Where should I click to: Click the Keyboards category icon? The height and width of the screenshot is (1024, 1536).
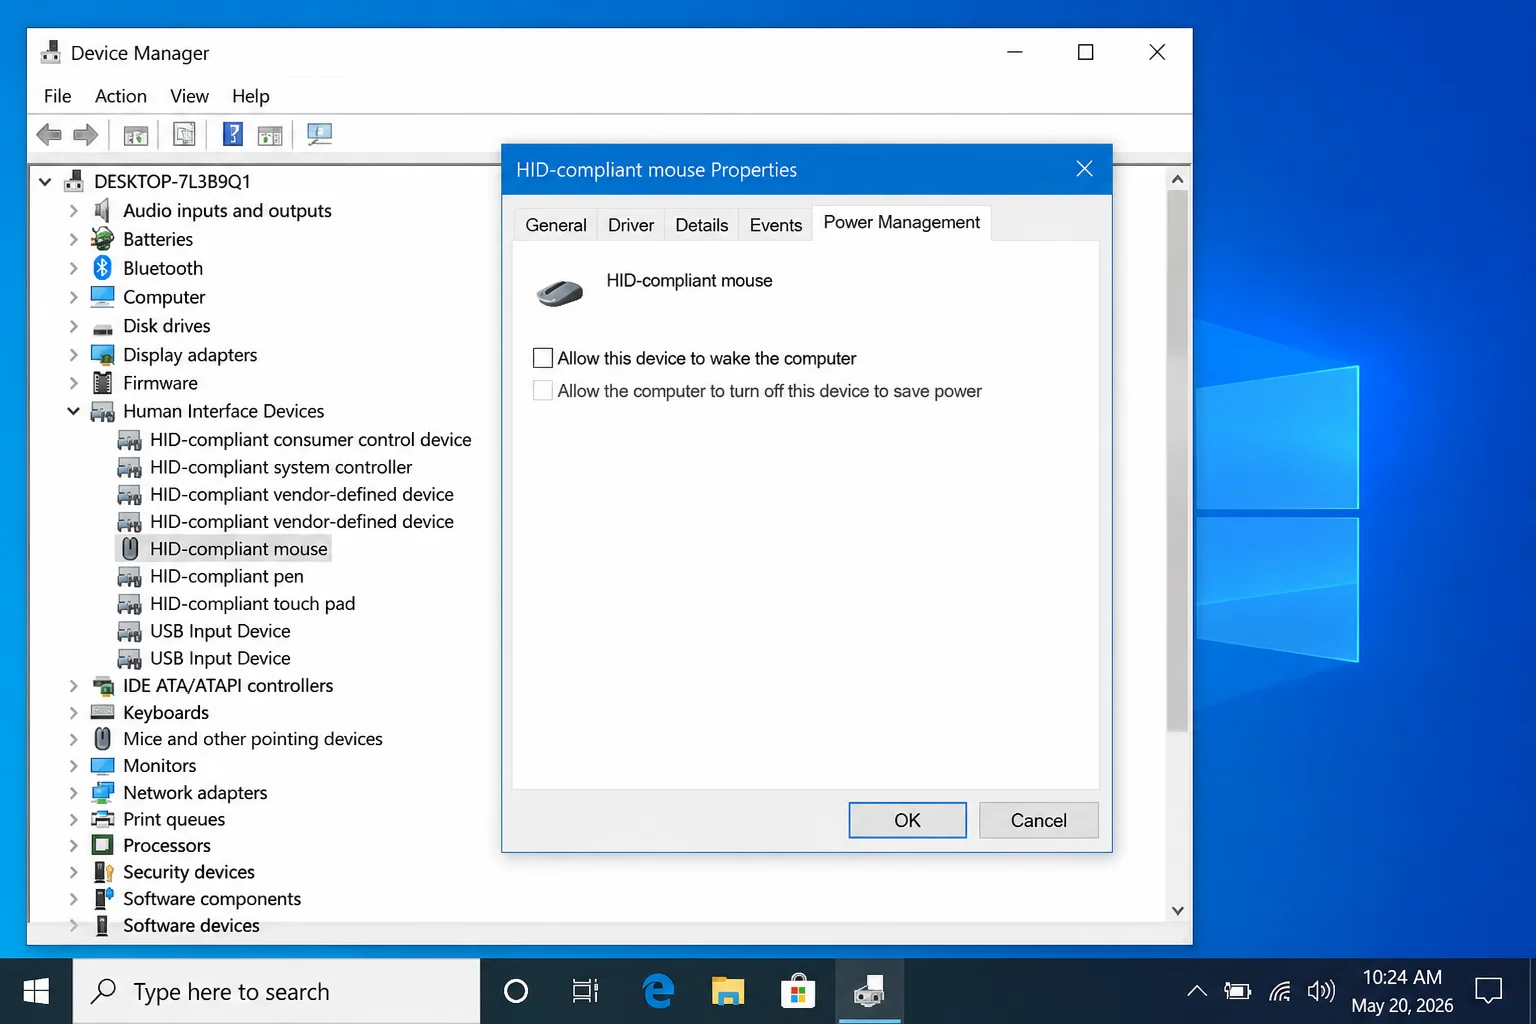(x=102, y=712)
